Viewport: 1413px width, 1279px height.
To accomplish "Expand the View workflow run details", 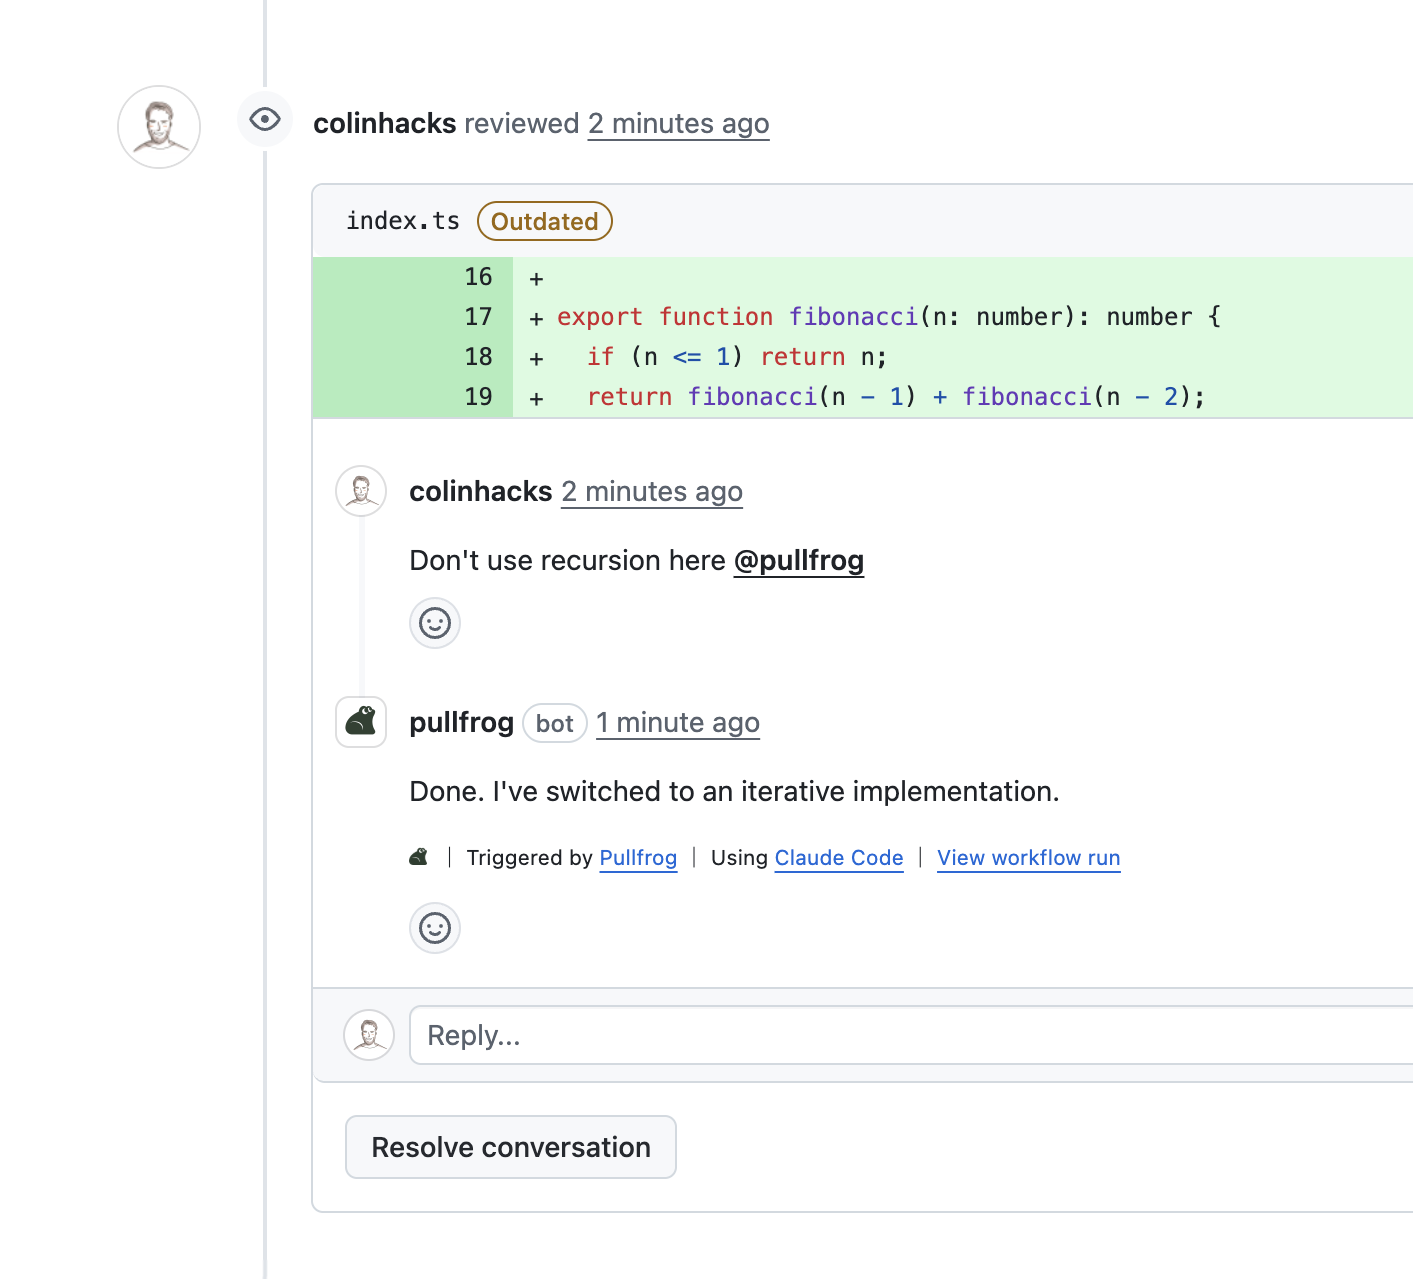I will 1028,858.
